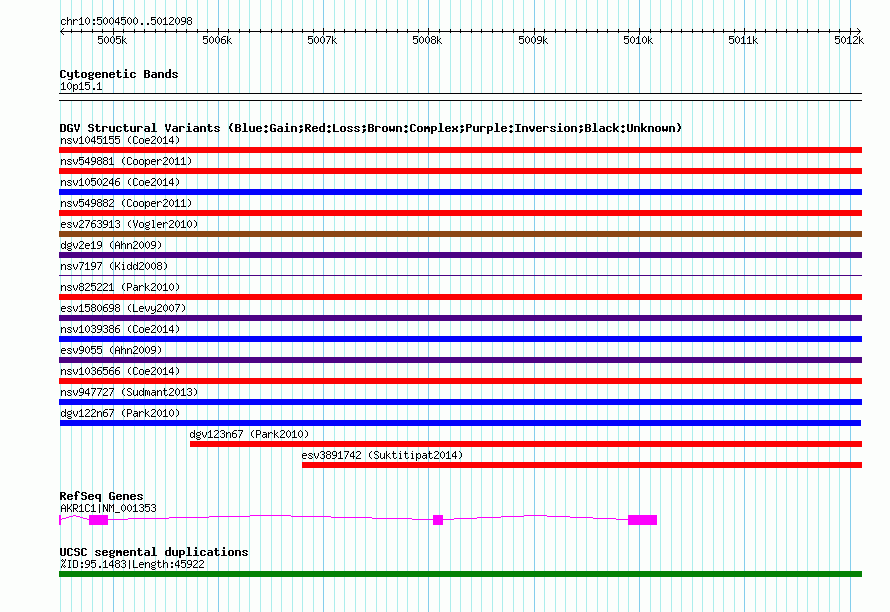Open the nsv825221 (Park2010) loss variant label
The width and height of the screenshot is (890, 612).
coord(120,287)
